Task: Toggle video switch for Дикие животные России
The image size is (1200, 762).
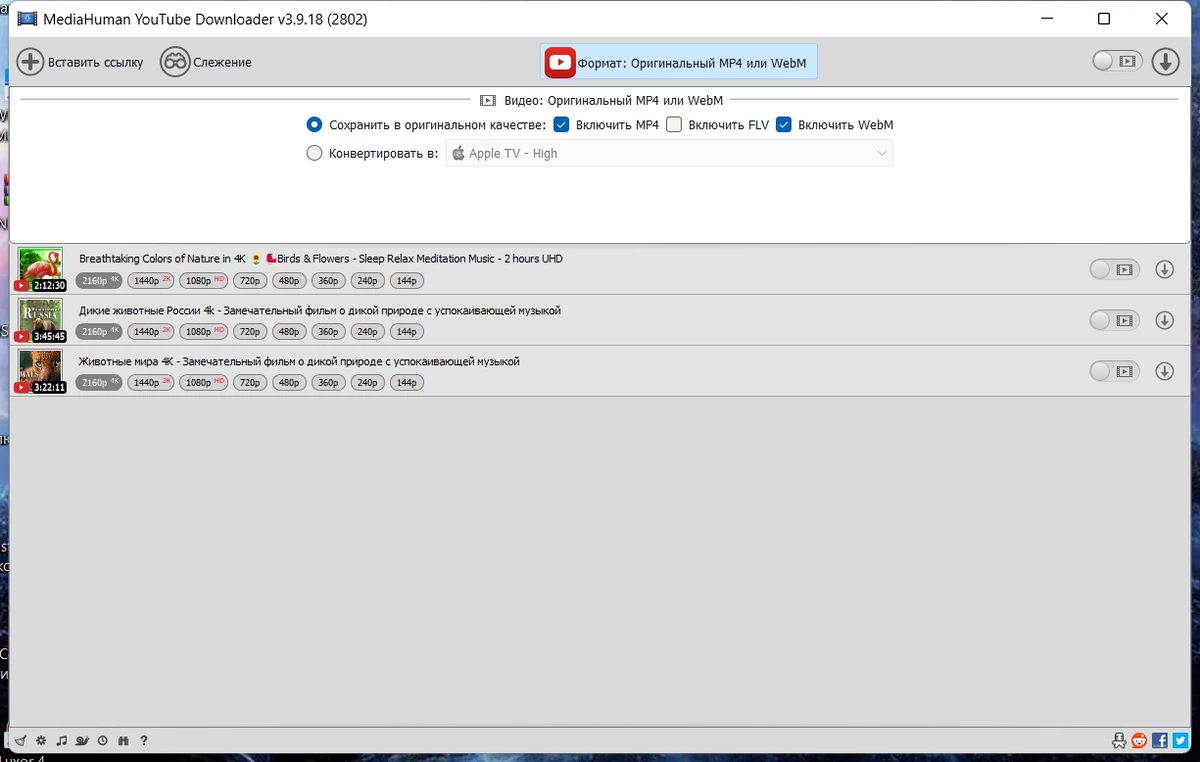Action: [1114, 320]
